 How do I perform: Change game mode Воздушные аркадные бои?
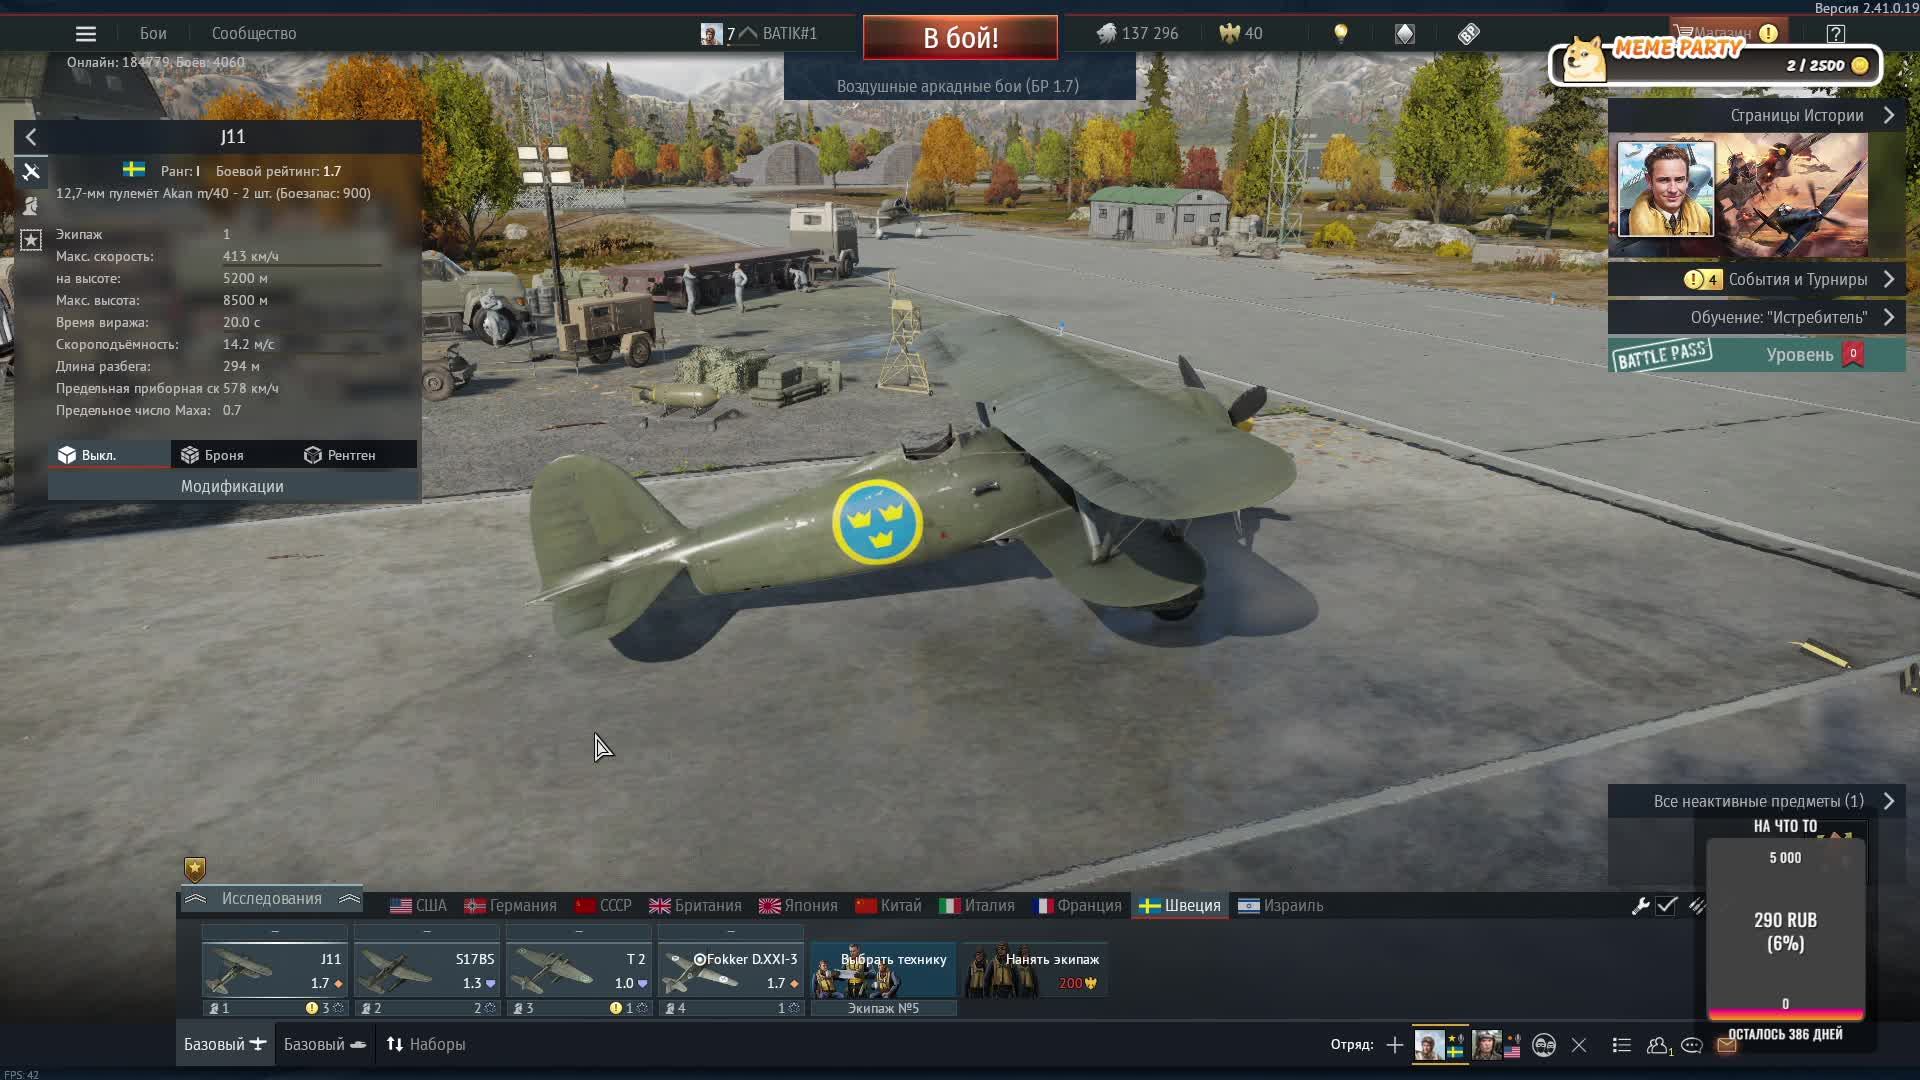(x=958, y=86)
